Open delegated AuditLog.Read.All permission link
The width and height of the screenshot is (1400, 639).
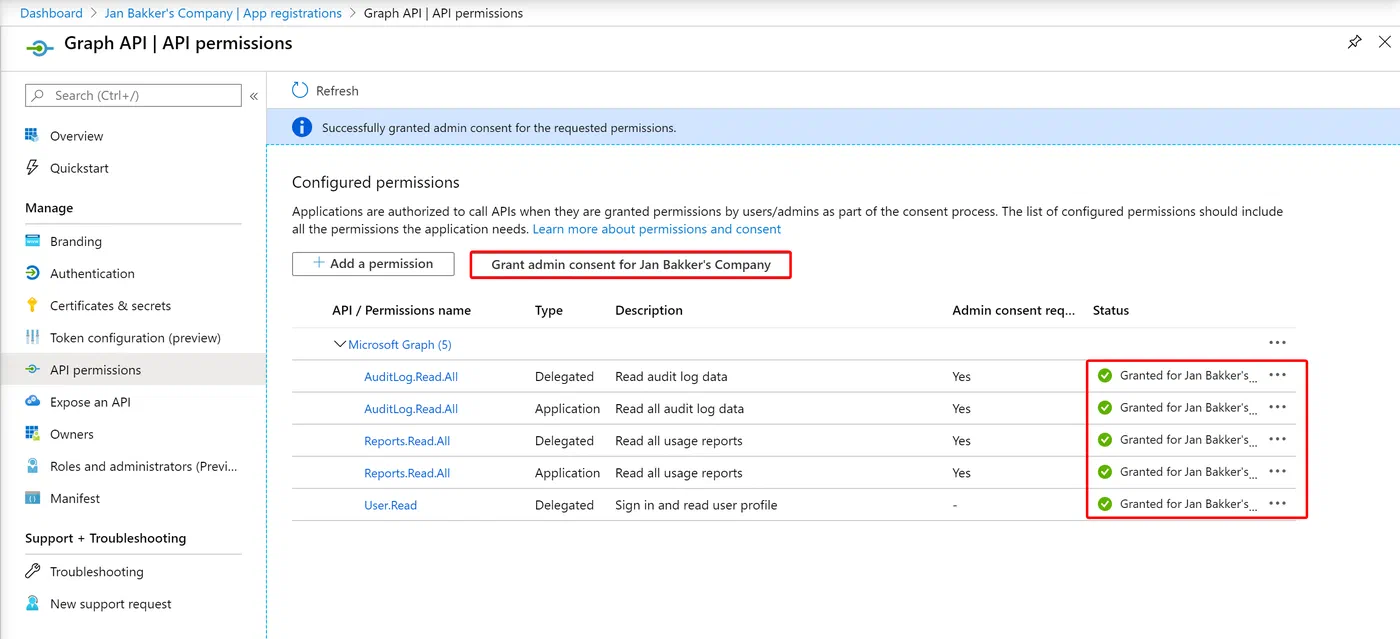411,377
